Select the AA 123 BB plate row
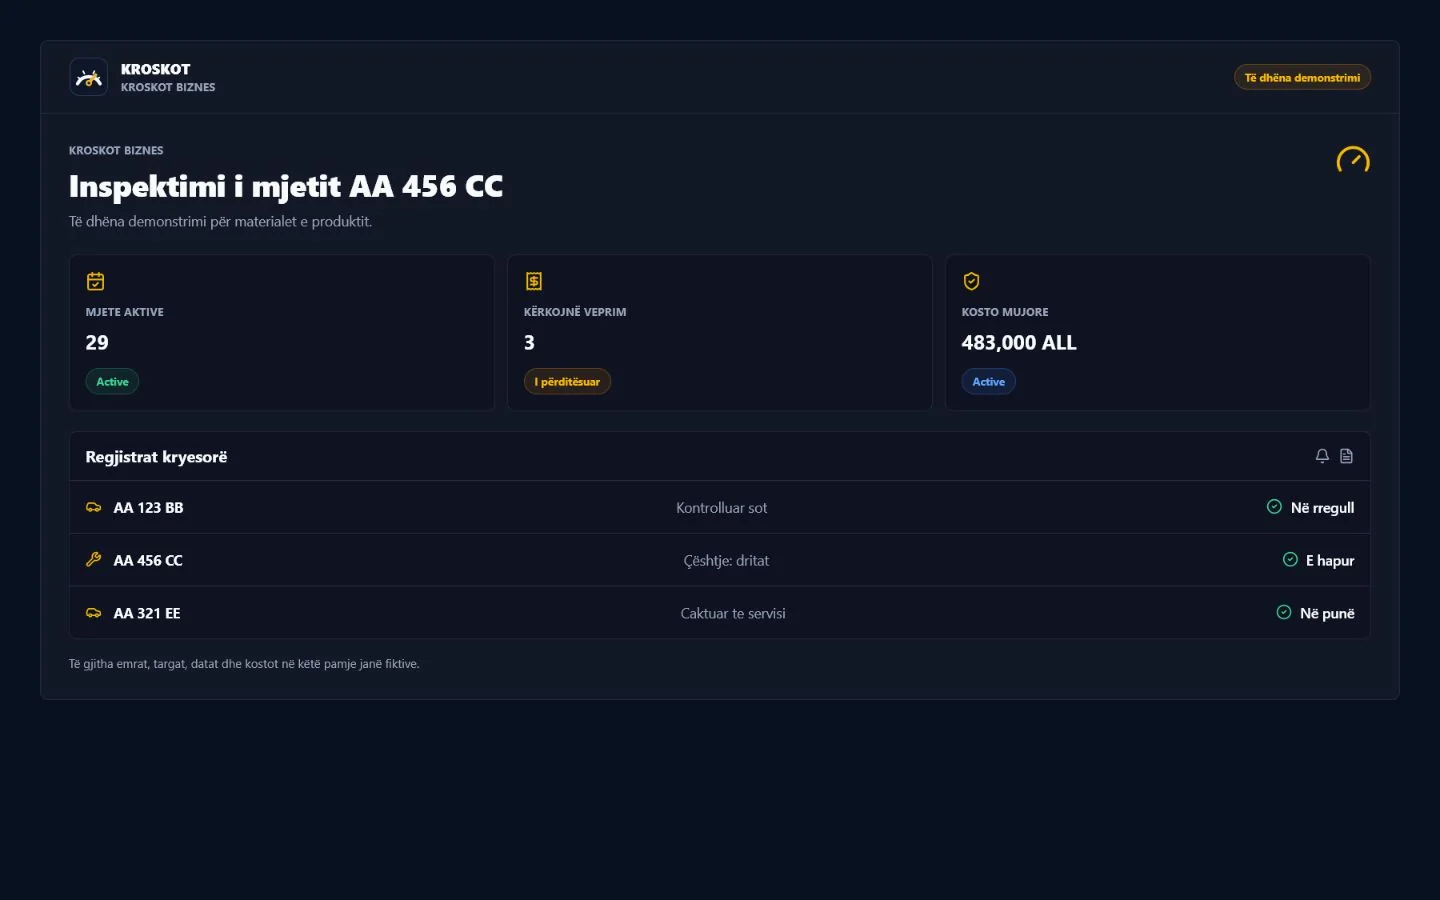Viewport: 1440px width, 900px height. [720, 507]
